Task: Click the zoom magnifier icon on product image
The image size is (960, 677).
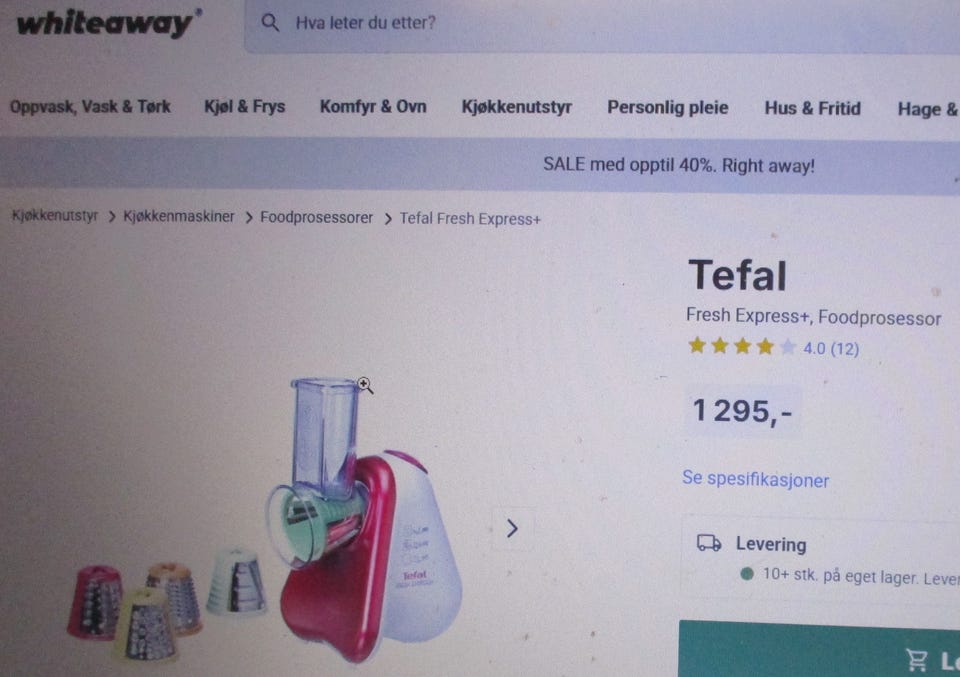Action: pos(365,385)
